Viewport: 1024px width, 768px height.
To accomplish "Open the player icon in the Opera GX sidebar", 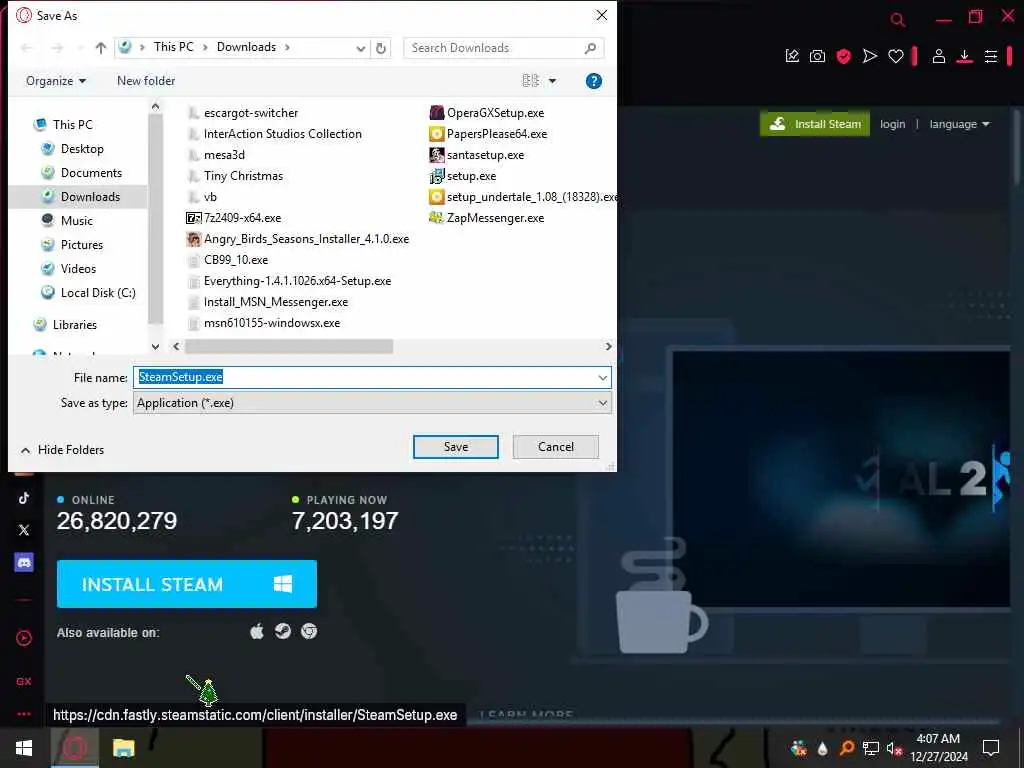I will pyautogui.click(x=24, y=638).
